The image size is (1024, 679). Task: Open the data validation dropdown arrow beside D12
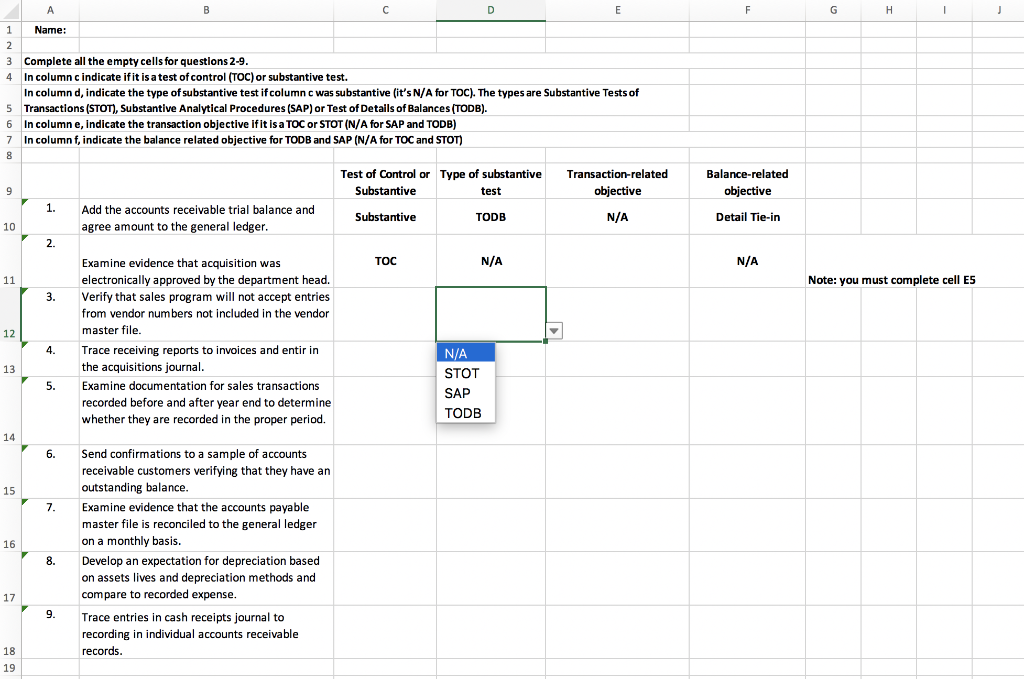[553, 330]
